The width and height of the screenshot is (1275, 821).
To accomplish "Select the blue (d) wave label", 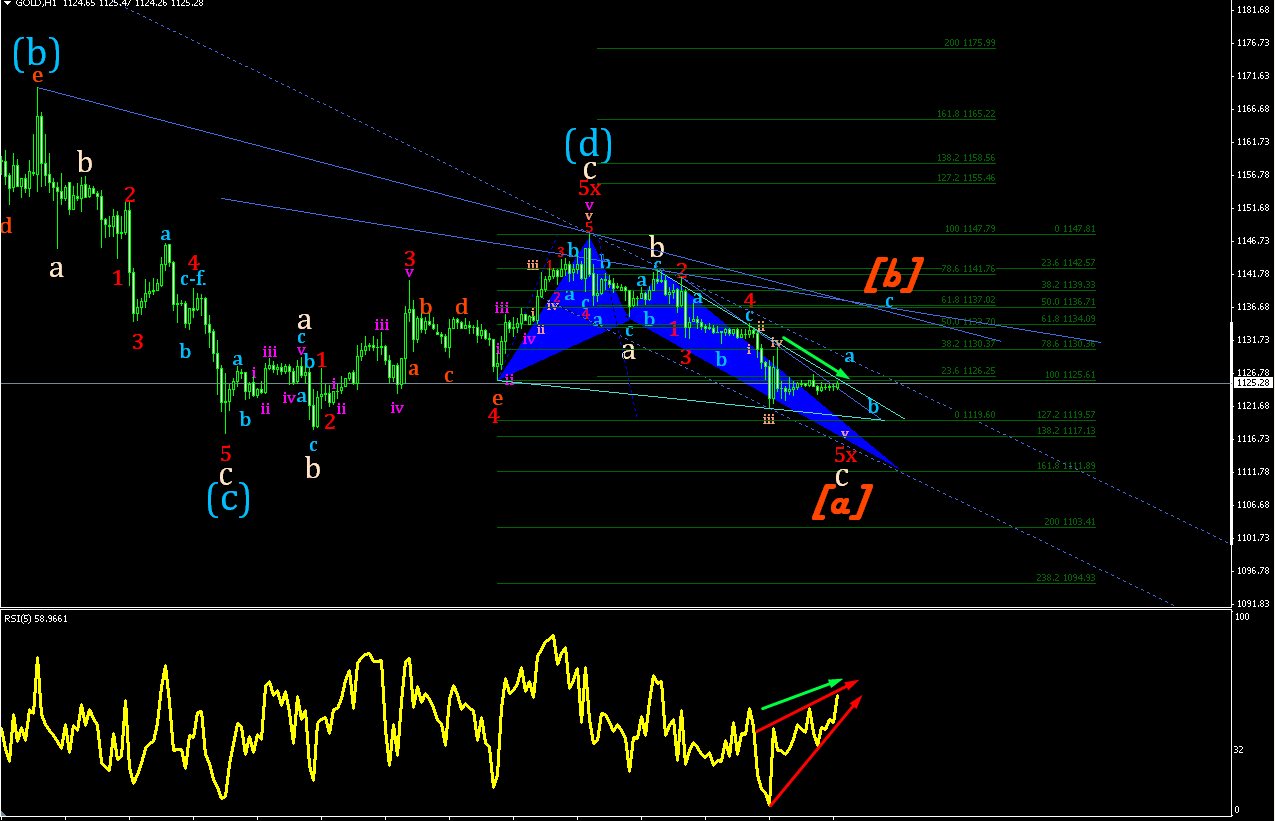I will point(589,145).
